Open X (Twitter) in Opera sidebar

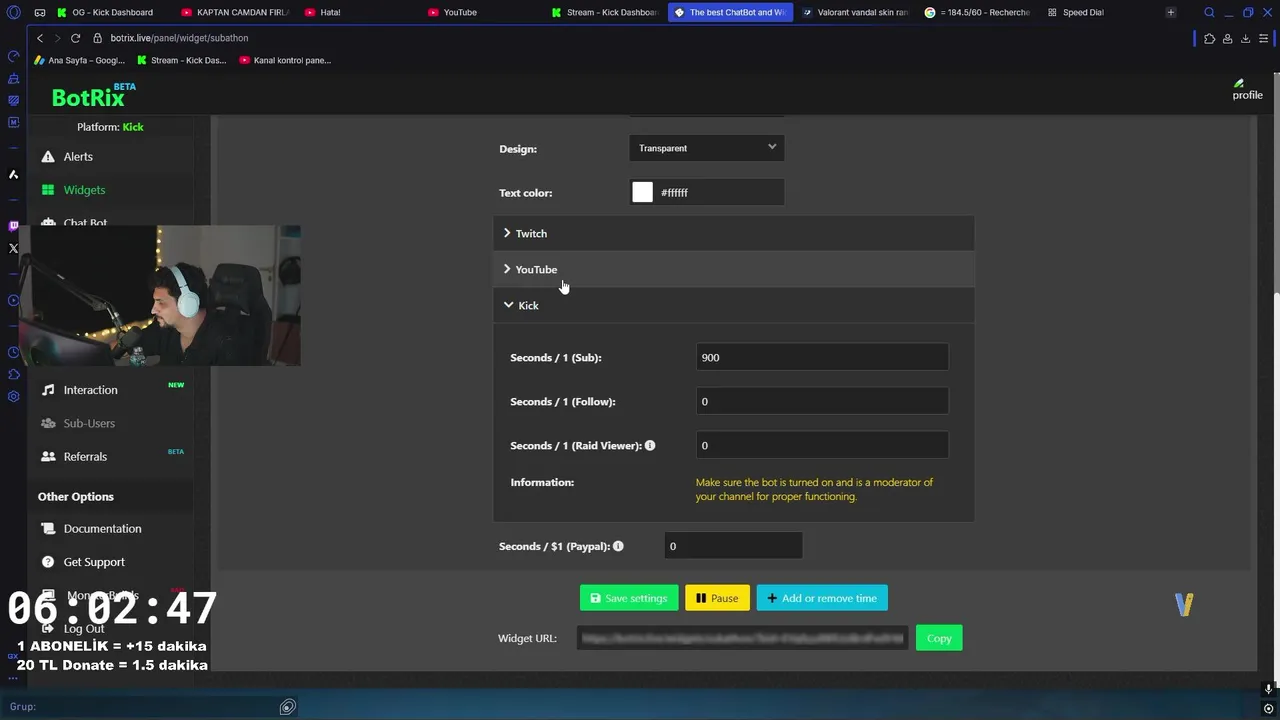pos(14,248)
